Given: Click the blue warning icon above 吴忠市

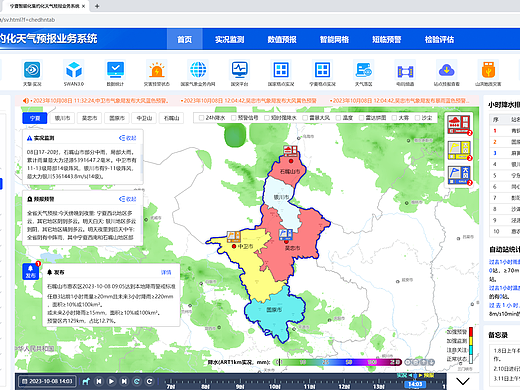Looking at the screenshot, I should click(x=286, y=234).
